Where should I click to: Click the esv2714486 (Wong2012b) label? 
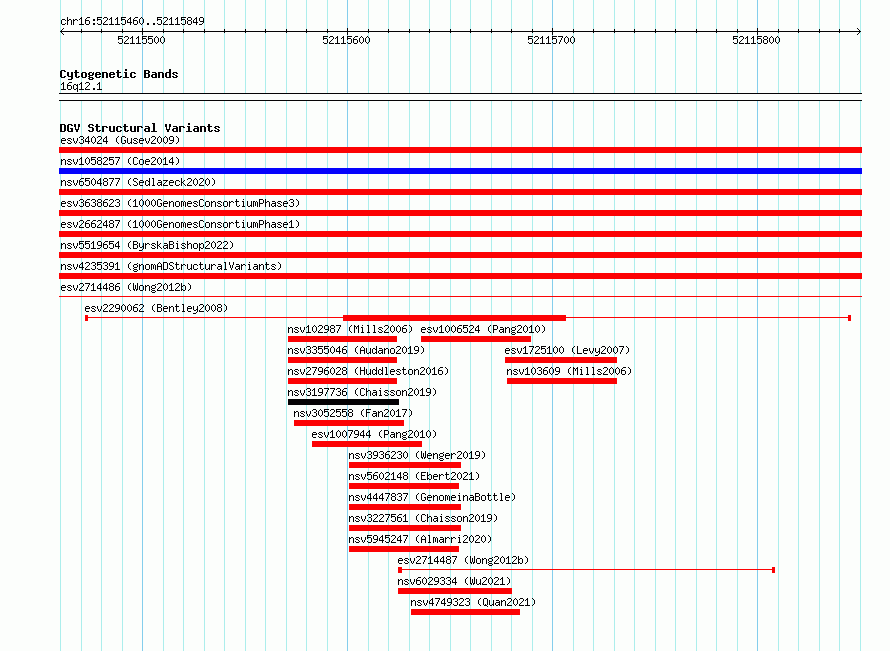(126, 287)
